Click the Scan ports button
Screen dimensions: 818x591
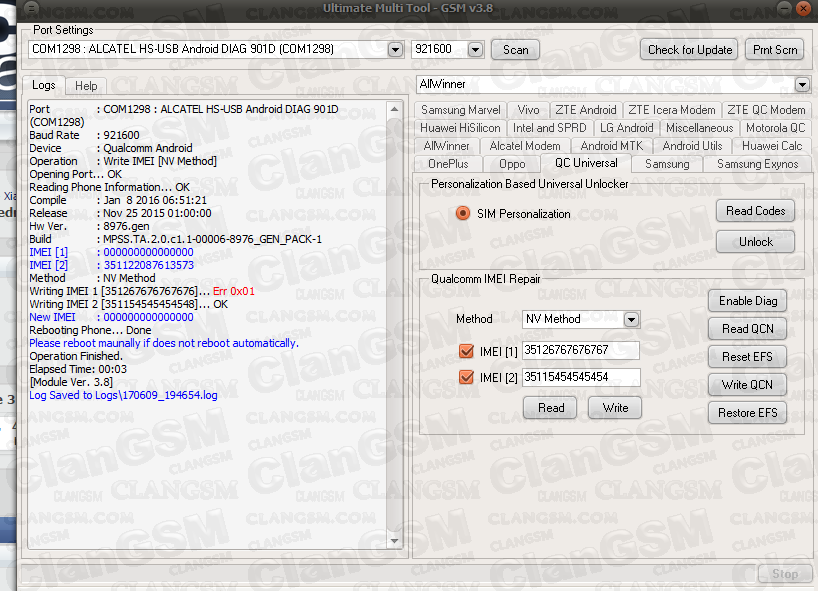click(515, 50)
